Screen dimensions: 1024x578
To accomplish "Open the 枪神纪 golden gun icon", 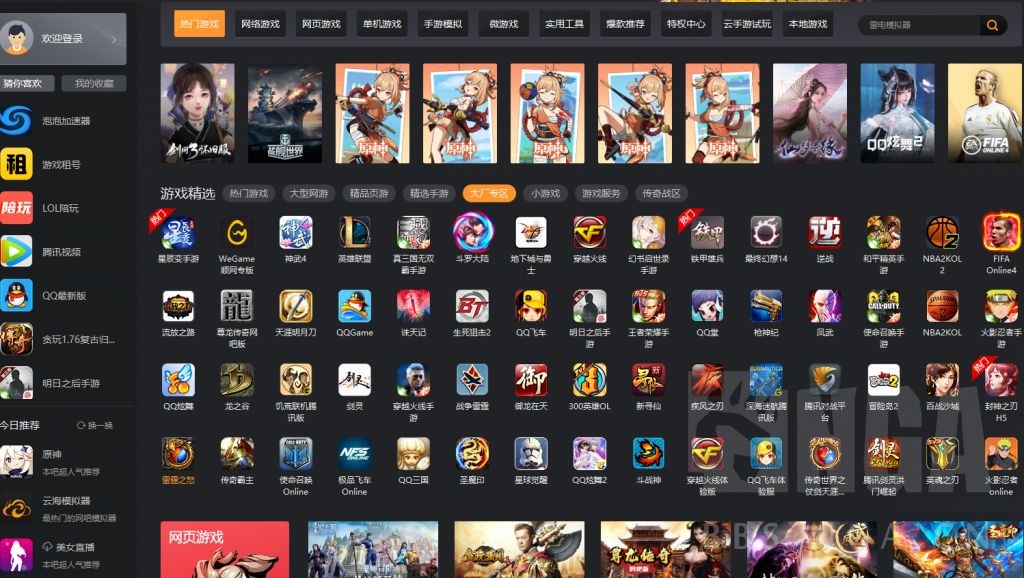I will 766,306.
